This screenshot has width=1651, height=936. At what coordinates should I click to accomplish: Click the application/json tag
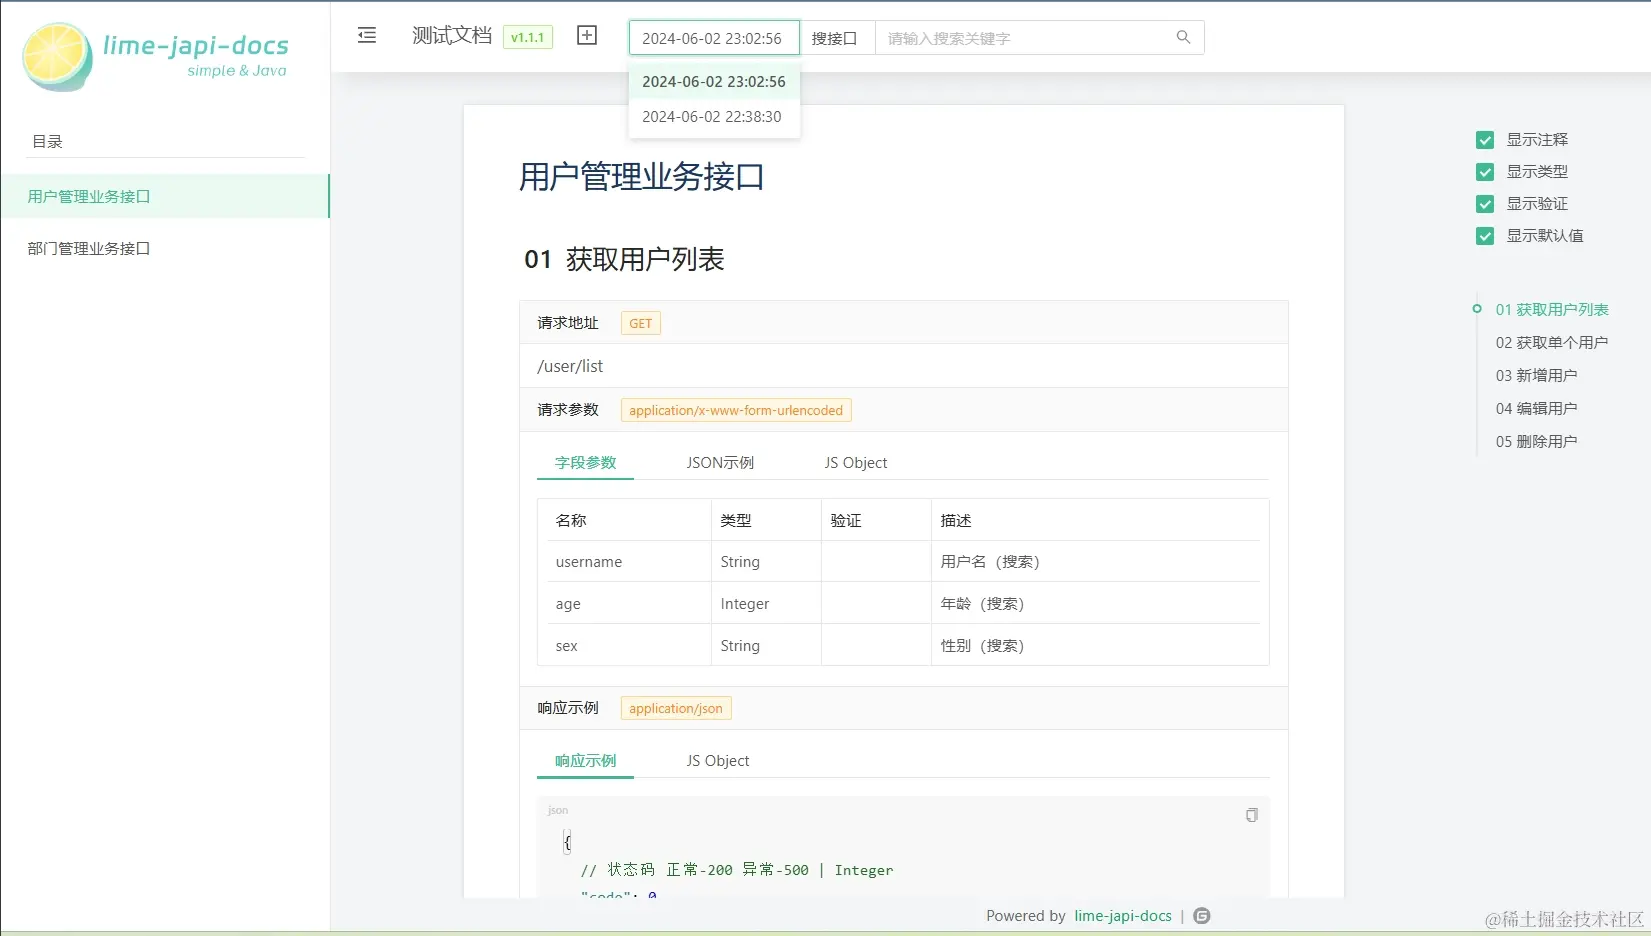pos(676,709)
